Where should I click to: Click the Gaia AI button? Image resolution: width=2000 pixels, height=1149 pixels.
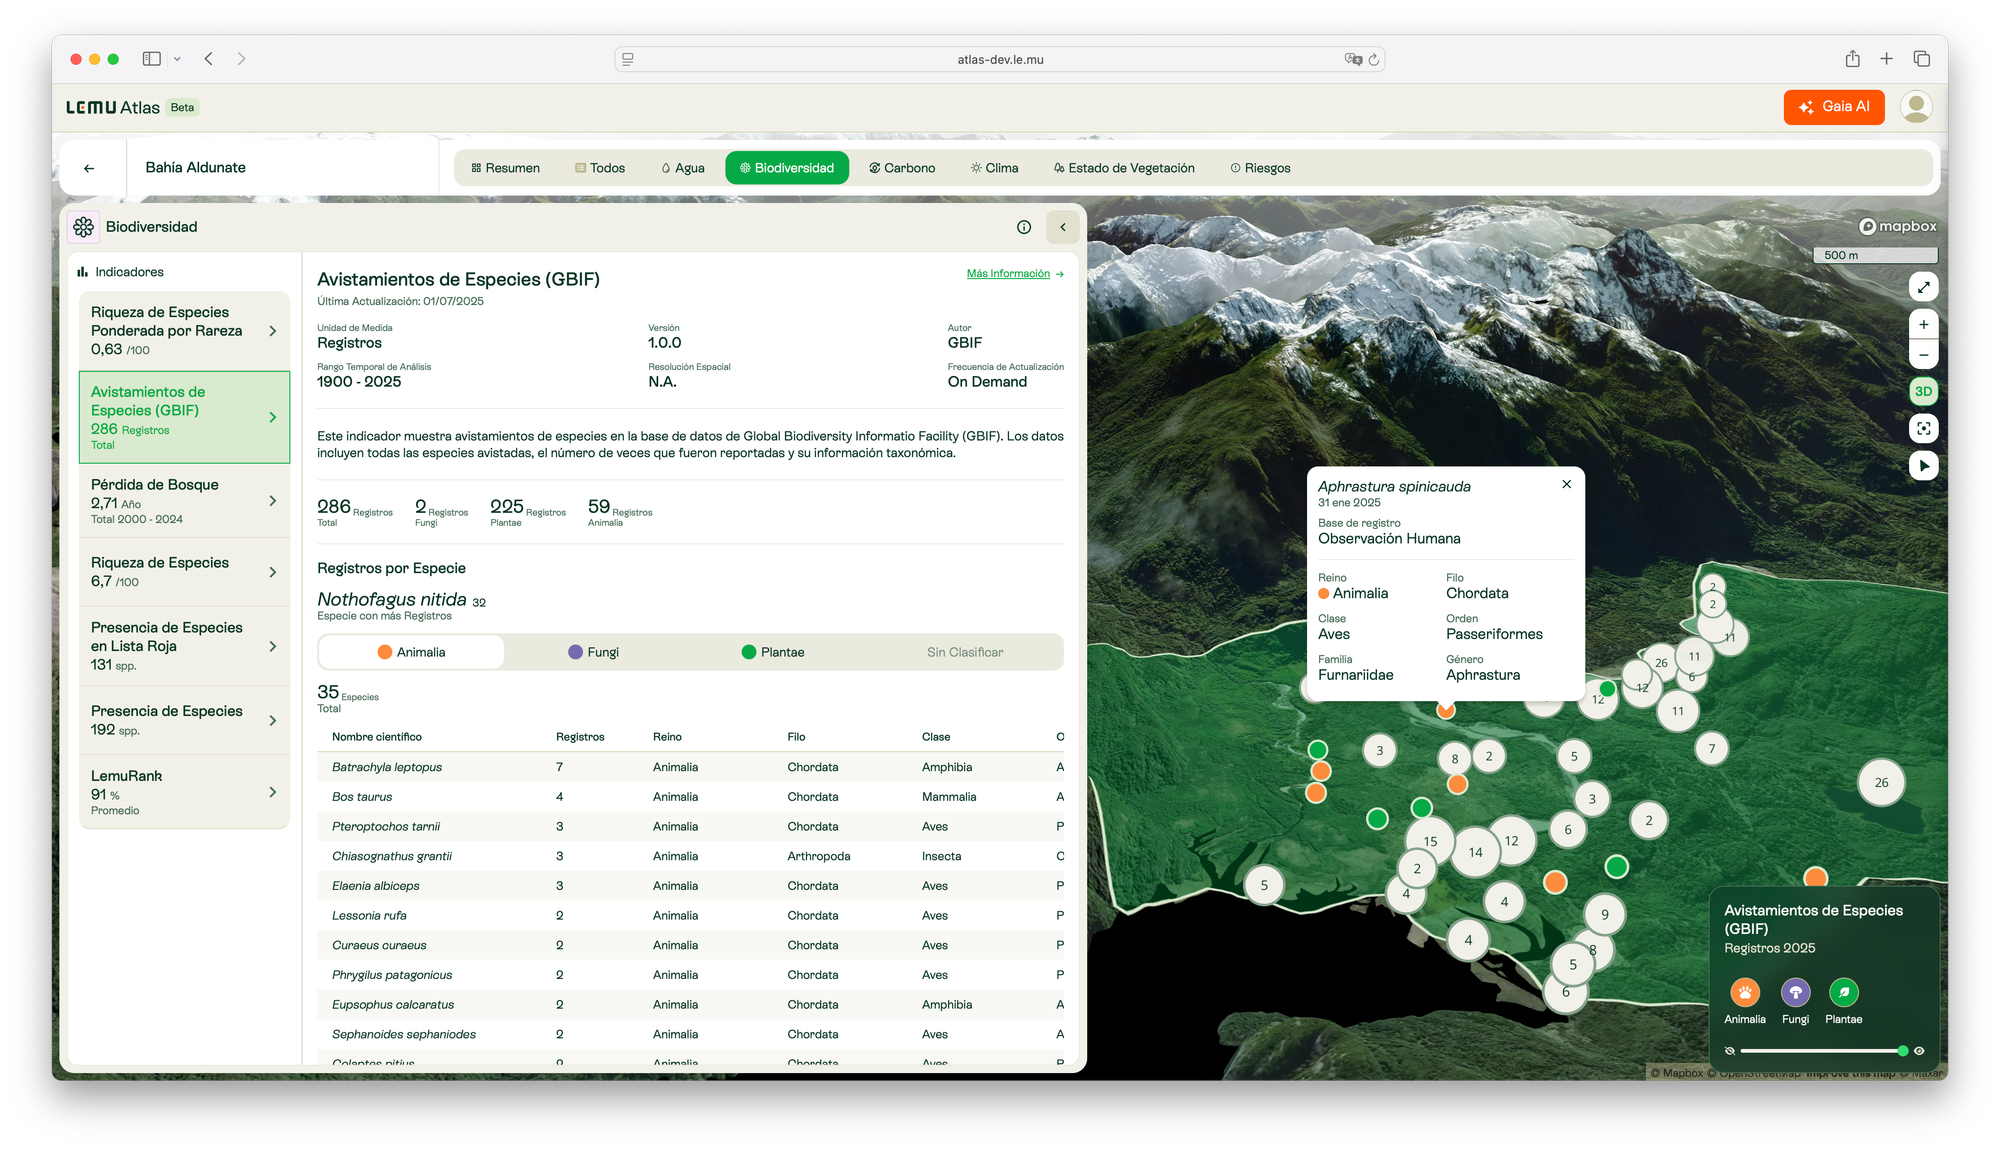click(x=1833, y=106)
